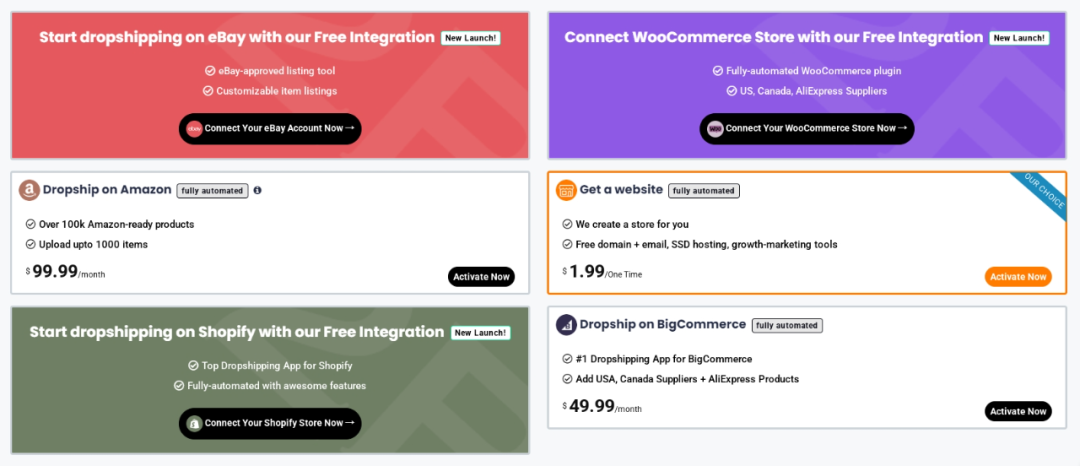
Task: Activate the Dropship on BigCommerce plan
Action: [x=1018, y=411]
